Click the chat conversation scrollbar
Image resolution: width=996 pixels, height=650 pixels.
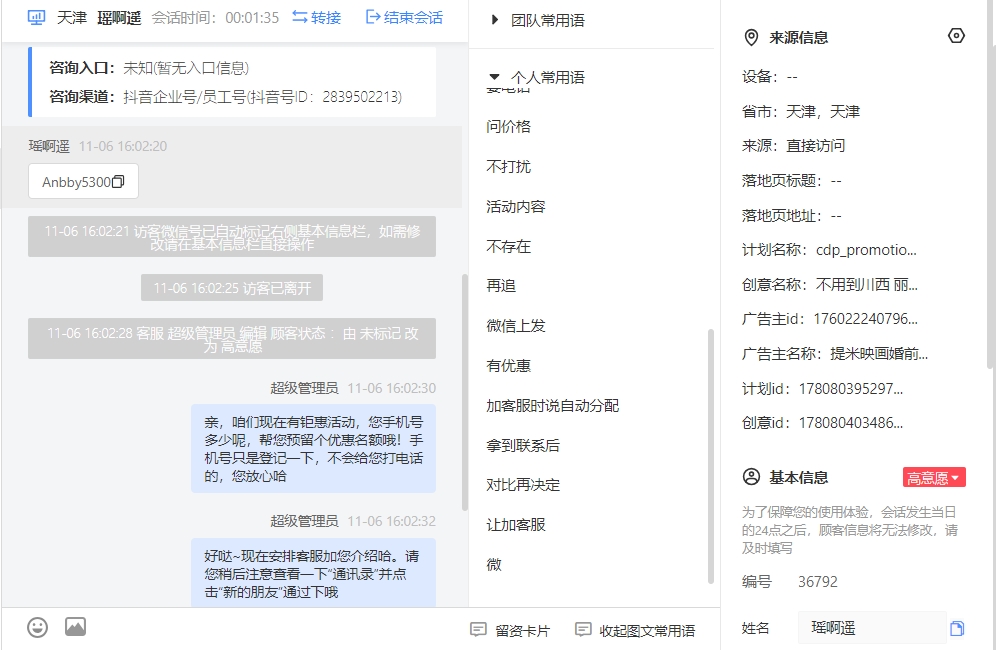pos(464,392)
